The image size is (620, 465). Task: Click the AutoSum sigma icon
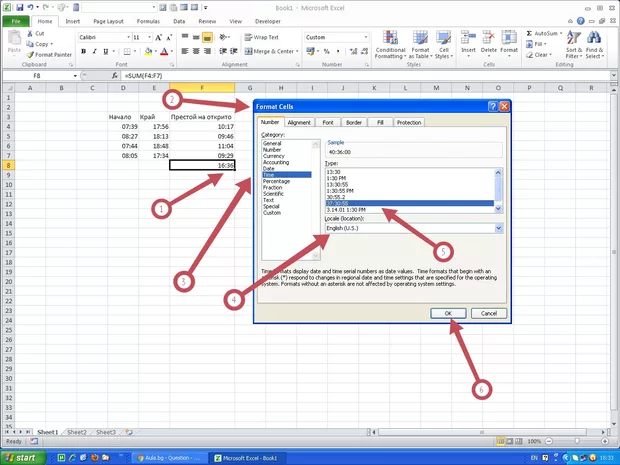point(541,33)
